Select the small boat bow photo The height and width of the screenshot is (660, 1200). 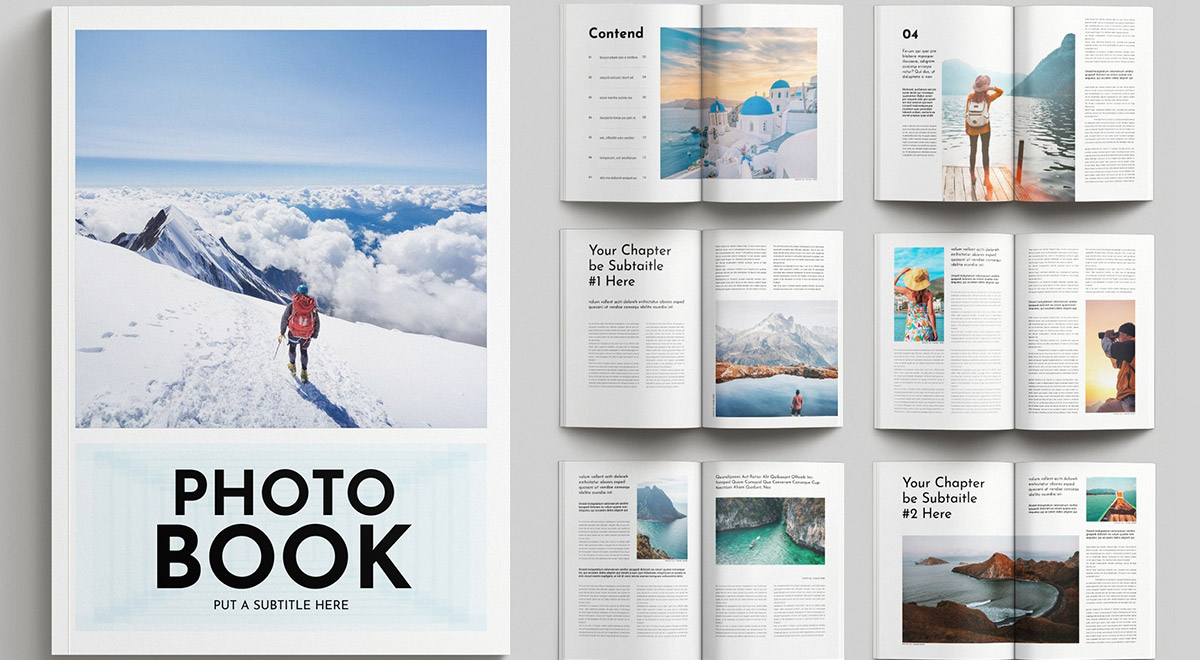[x=1110, y=499]
